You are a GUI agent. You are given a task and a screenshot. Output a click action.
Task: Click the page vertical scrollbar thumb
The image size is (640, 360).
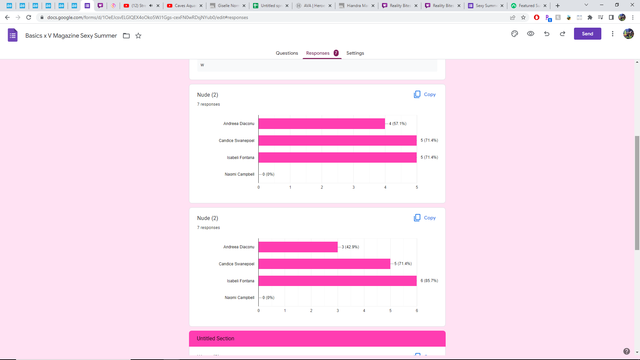(x=637, y=193)
